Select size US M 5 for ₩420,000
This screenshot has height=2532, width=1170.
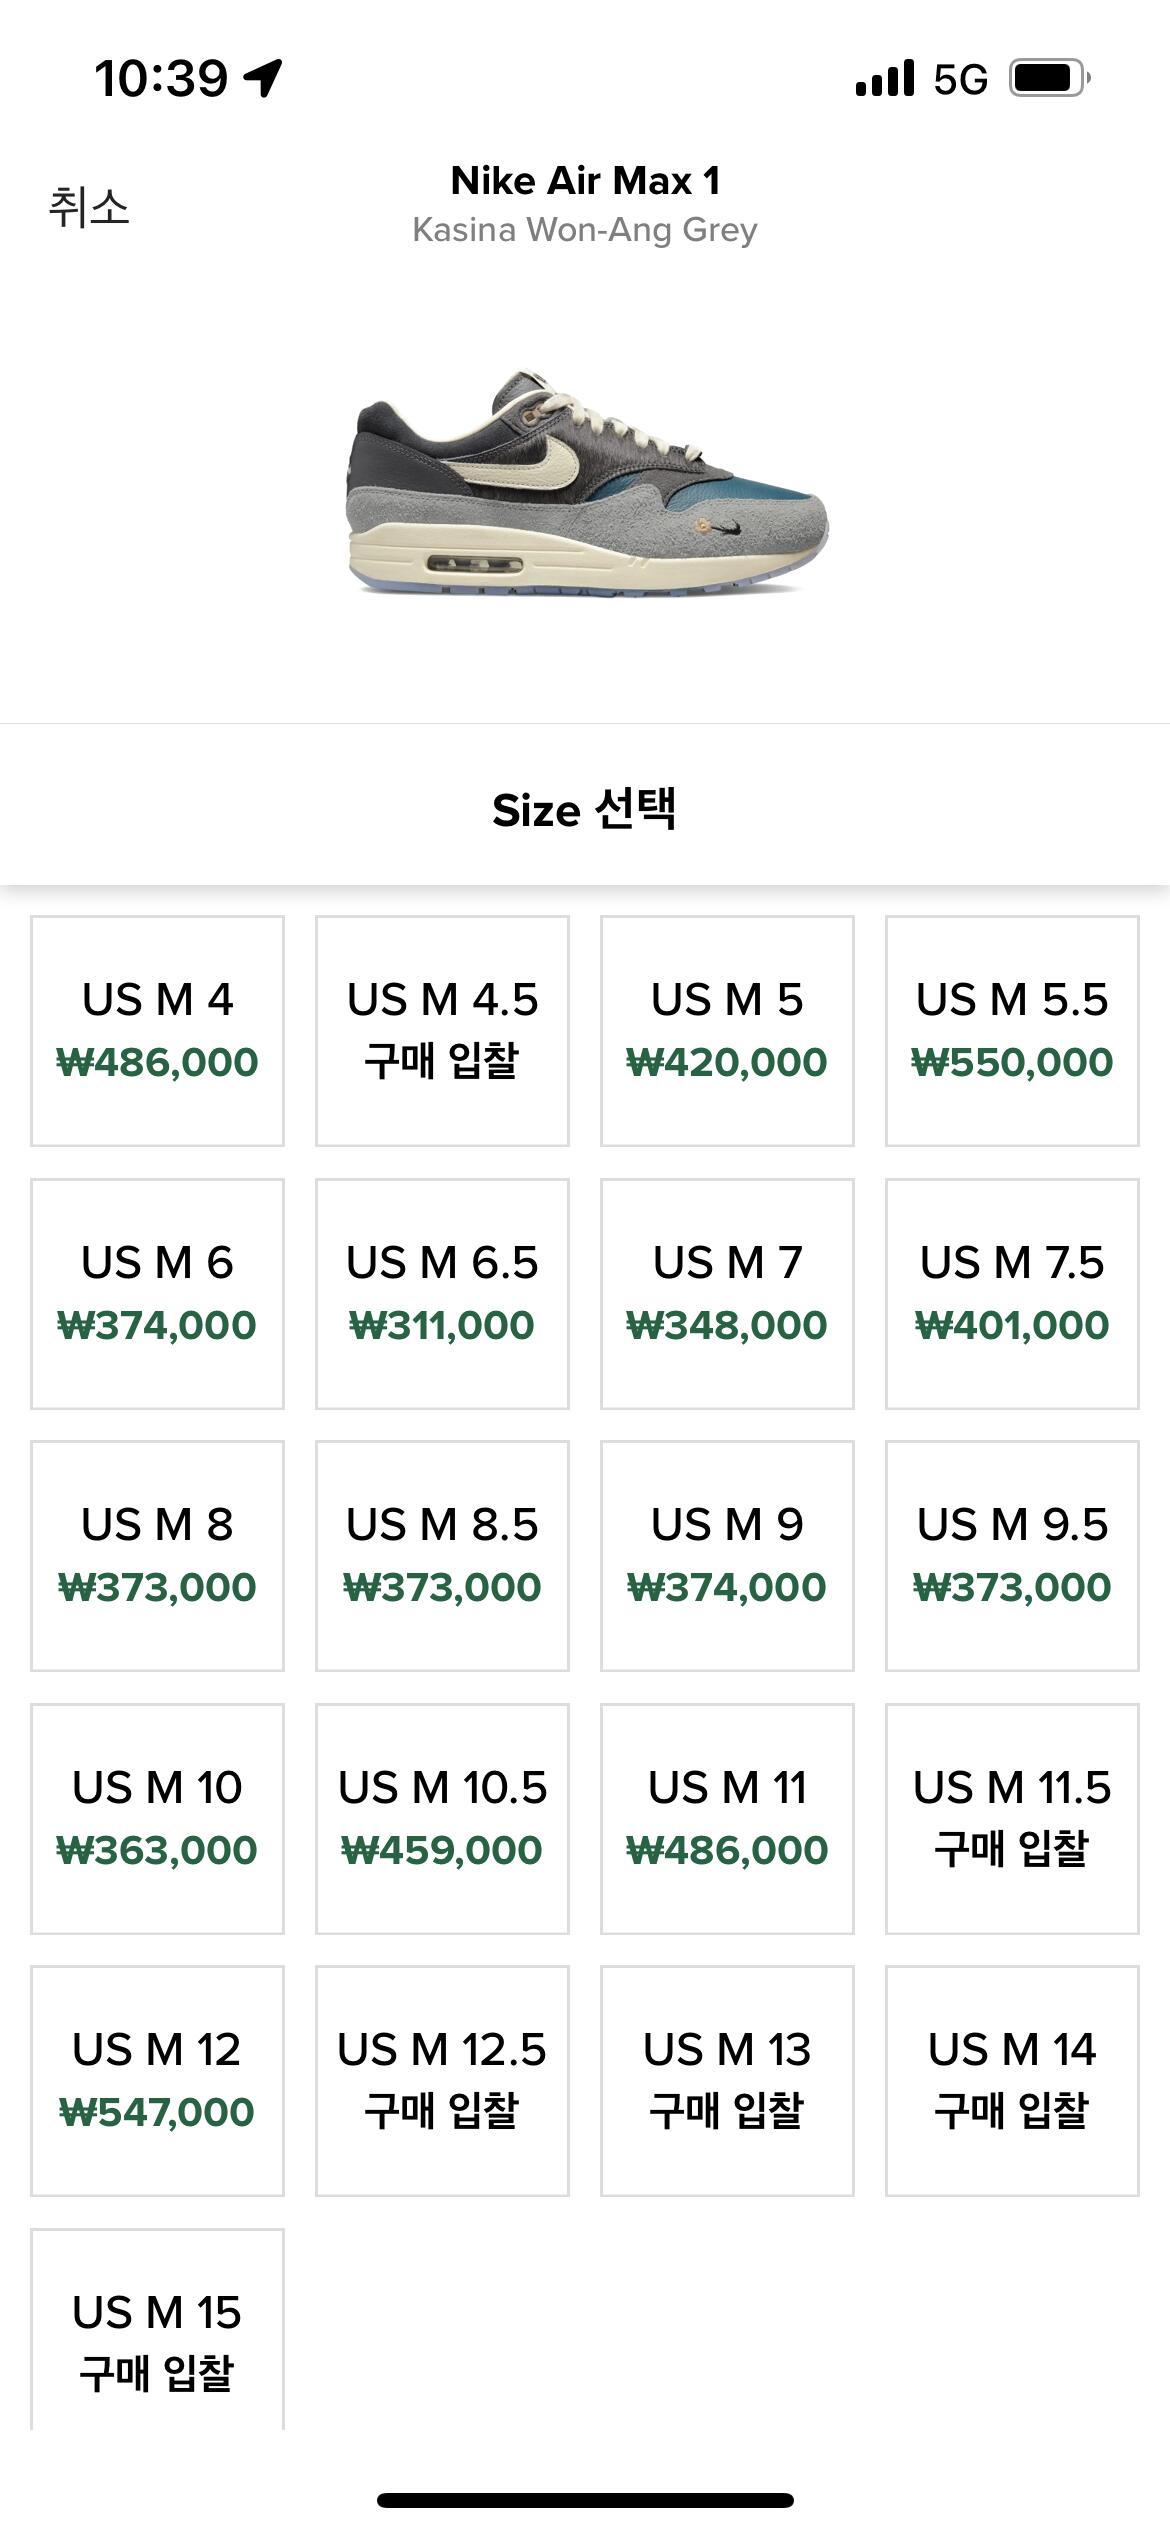[727, 1030]
